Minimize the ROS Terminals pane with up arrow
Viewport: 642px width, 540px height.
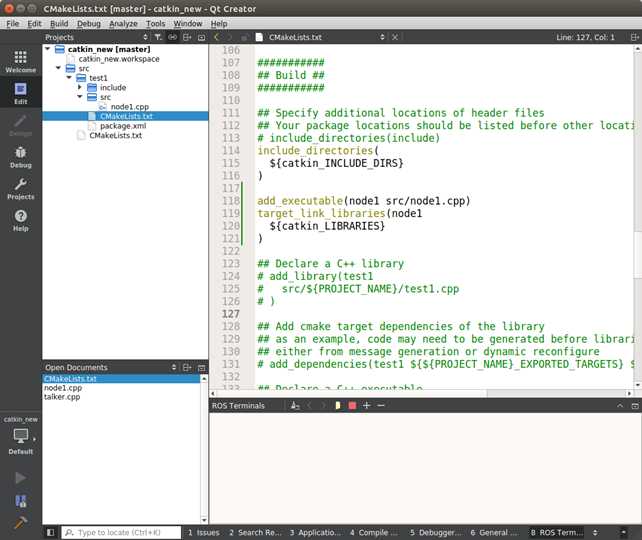pos(620,406)
